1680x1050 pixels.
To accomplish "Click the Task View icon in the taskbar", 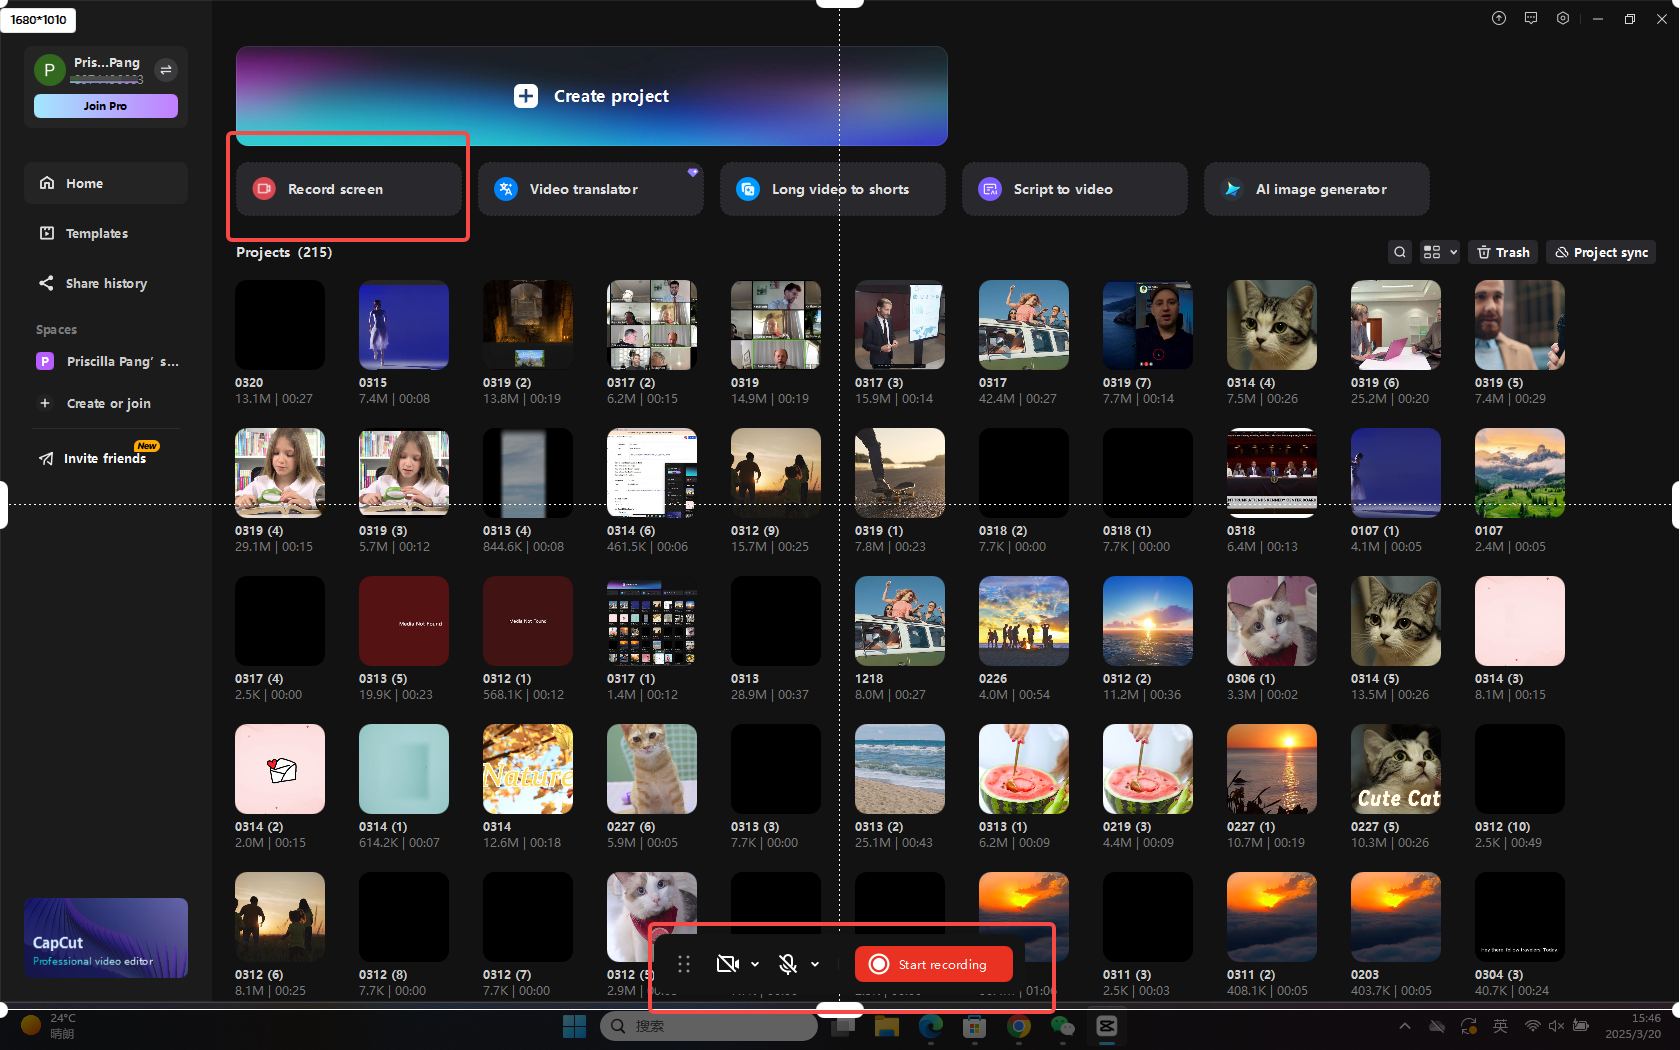I will click(x=845, y=1026).
